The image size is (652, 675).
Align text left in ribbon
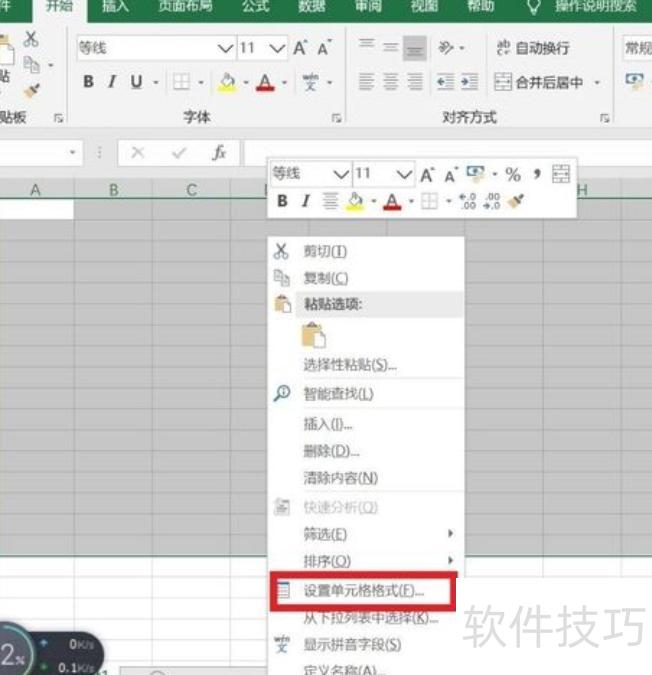pyautogui.click(x=366, y=81)
